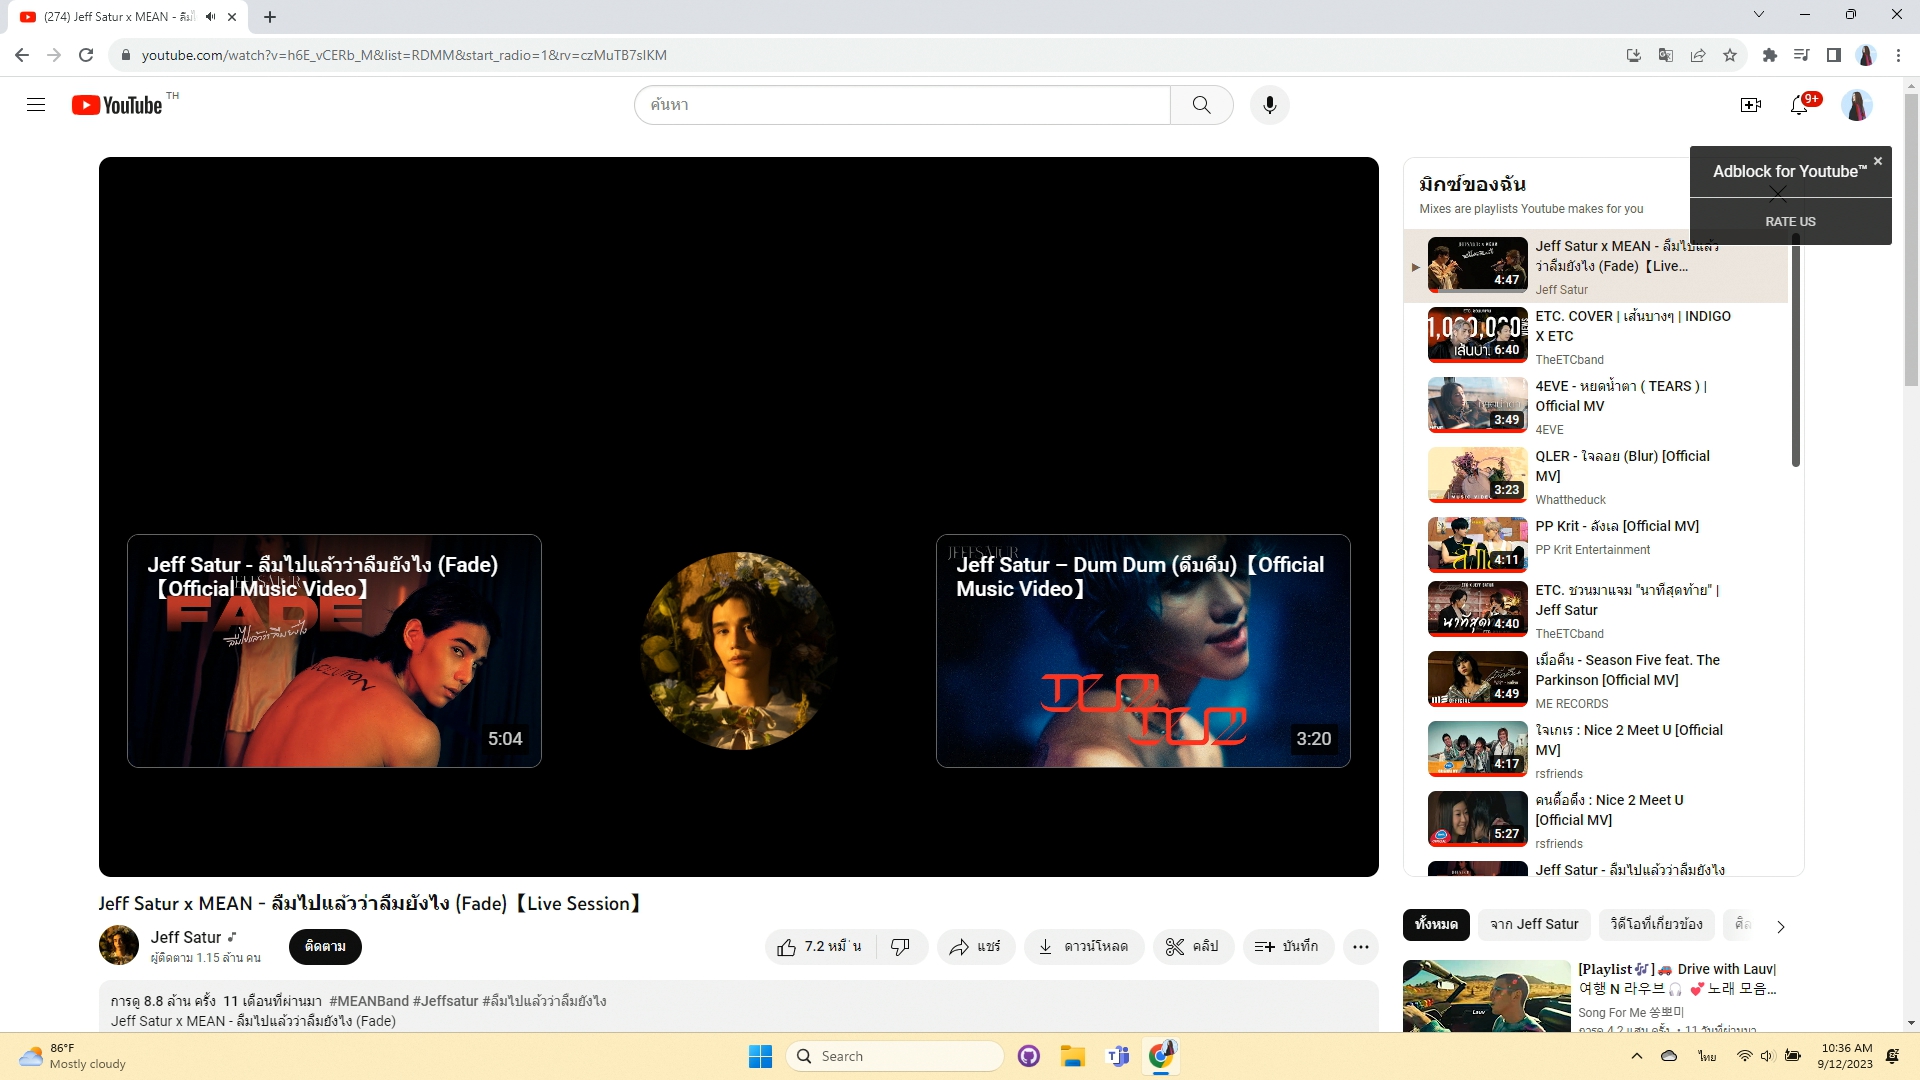Go to YouTube home via logo
Image resolution: width=1920 pixels, height=1080 pixels.
pyautogui.click(x=117, y=105)
